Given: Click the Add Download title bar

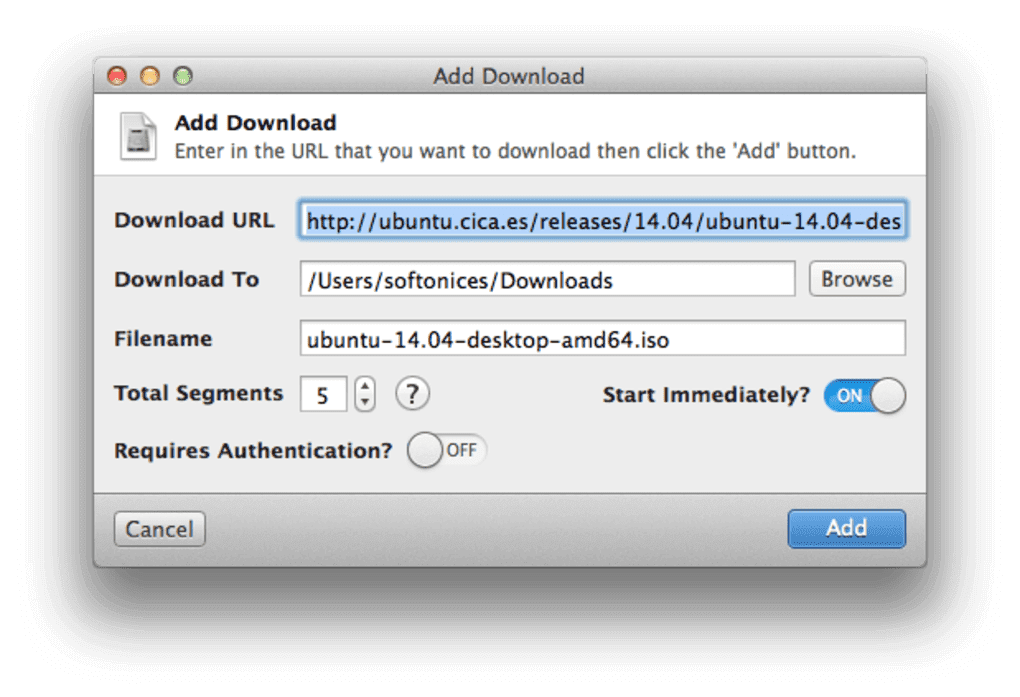Looking at the screenshot, I should 508,76.
